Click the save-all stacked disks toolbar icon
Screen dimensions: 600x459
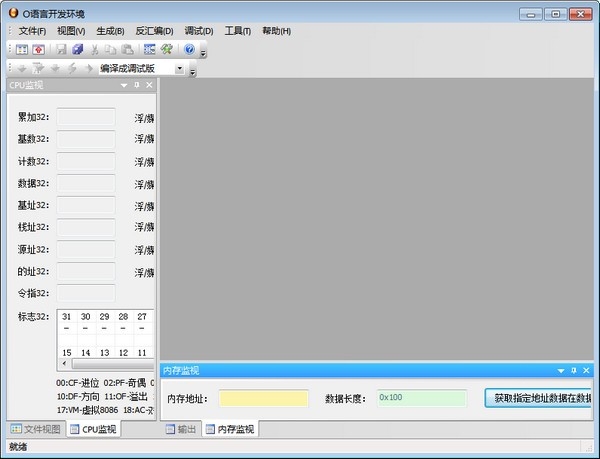[x=78, y=49]
